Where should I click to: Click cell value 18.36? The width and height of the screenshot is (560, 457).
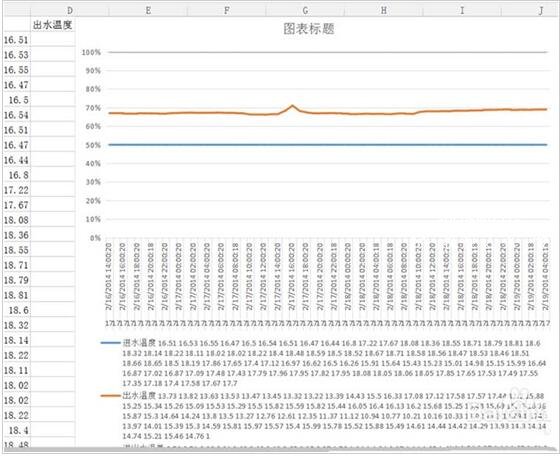[16, 235]
